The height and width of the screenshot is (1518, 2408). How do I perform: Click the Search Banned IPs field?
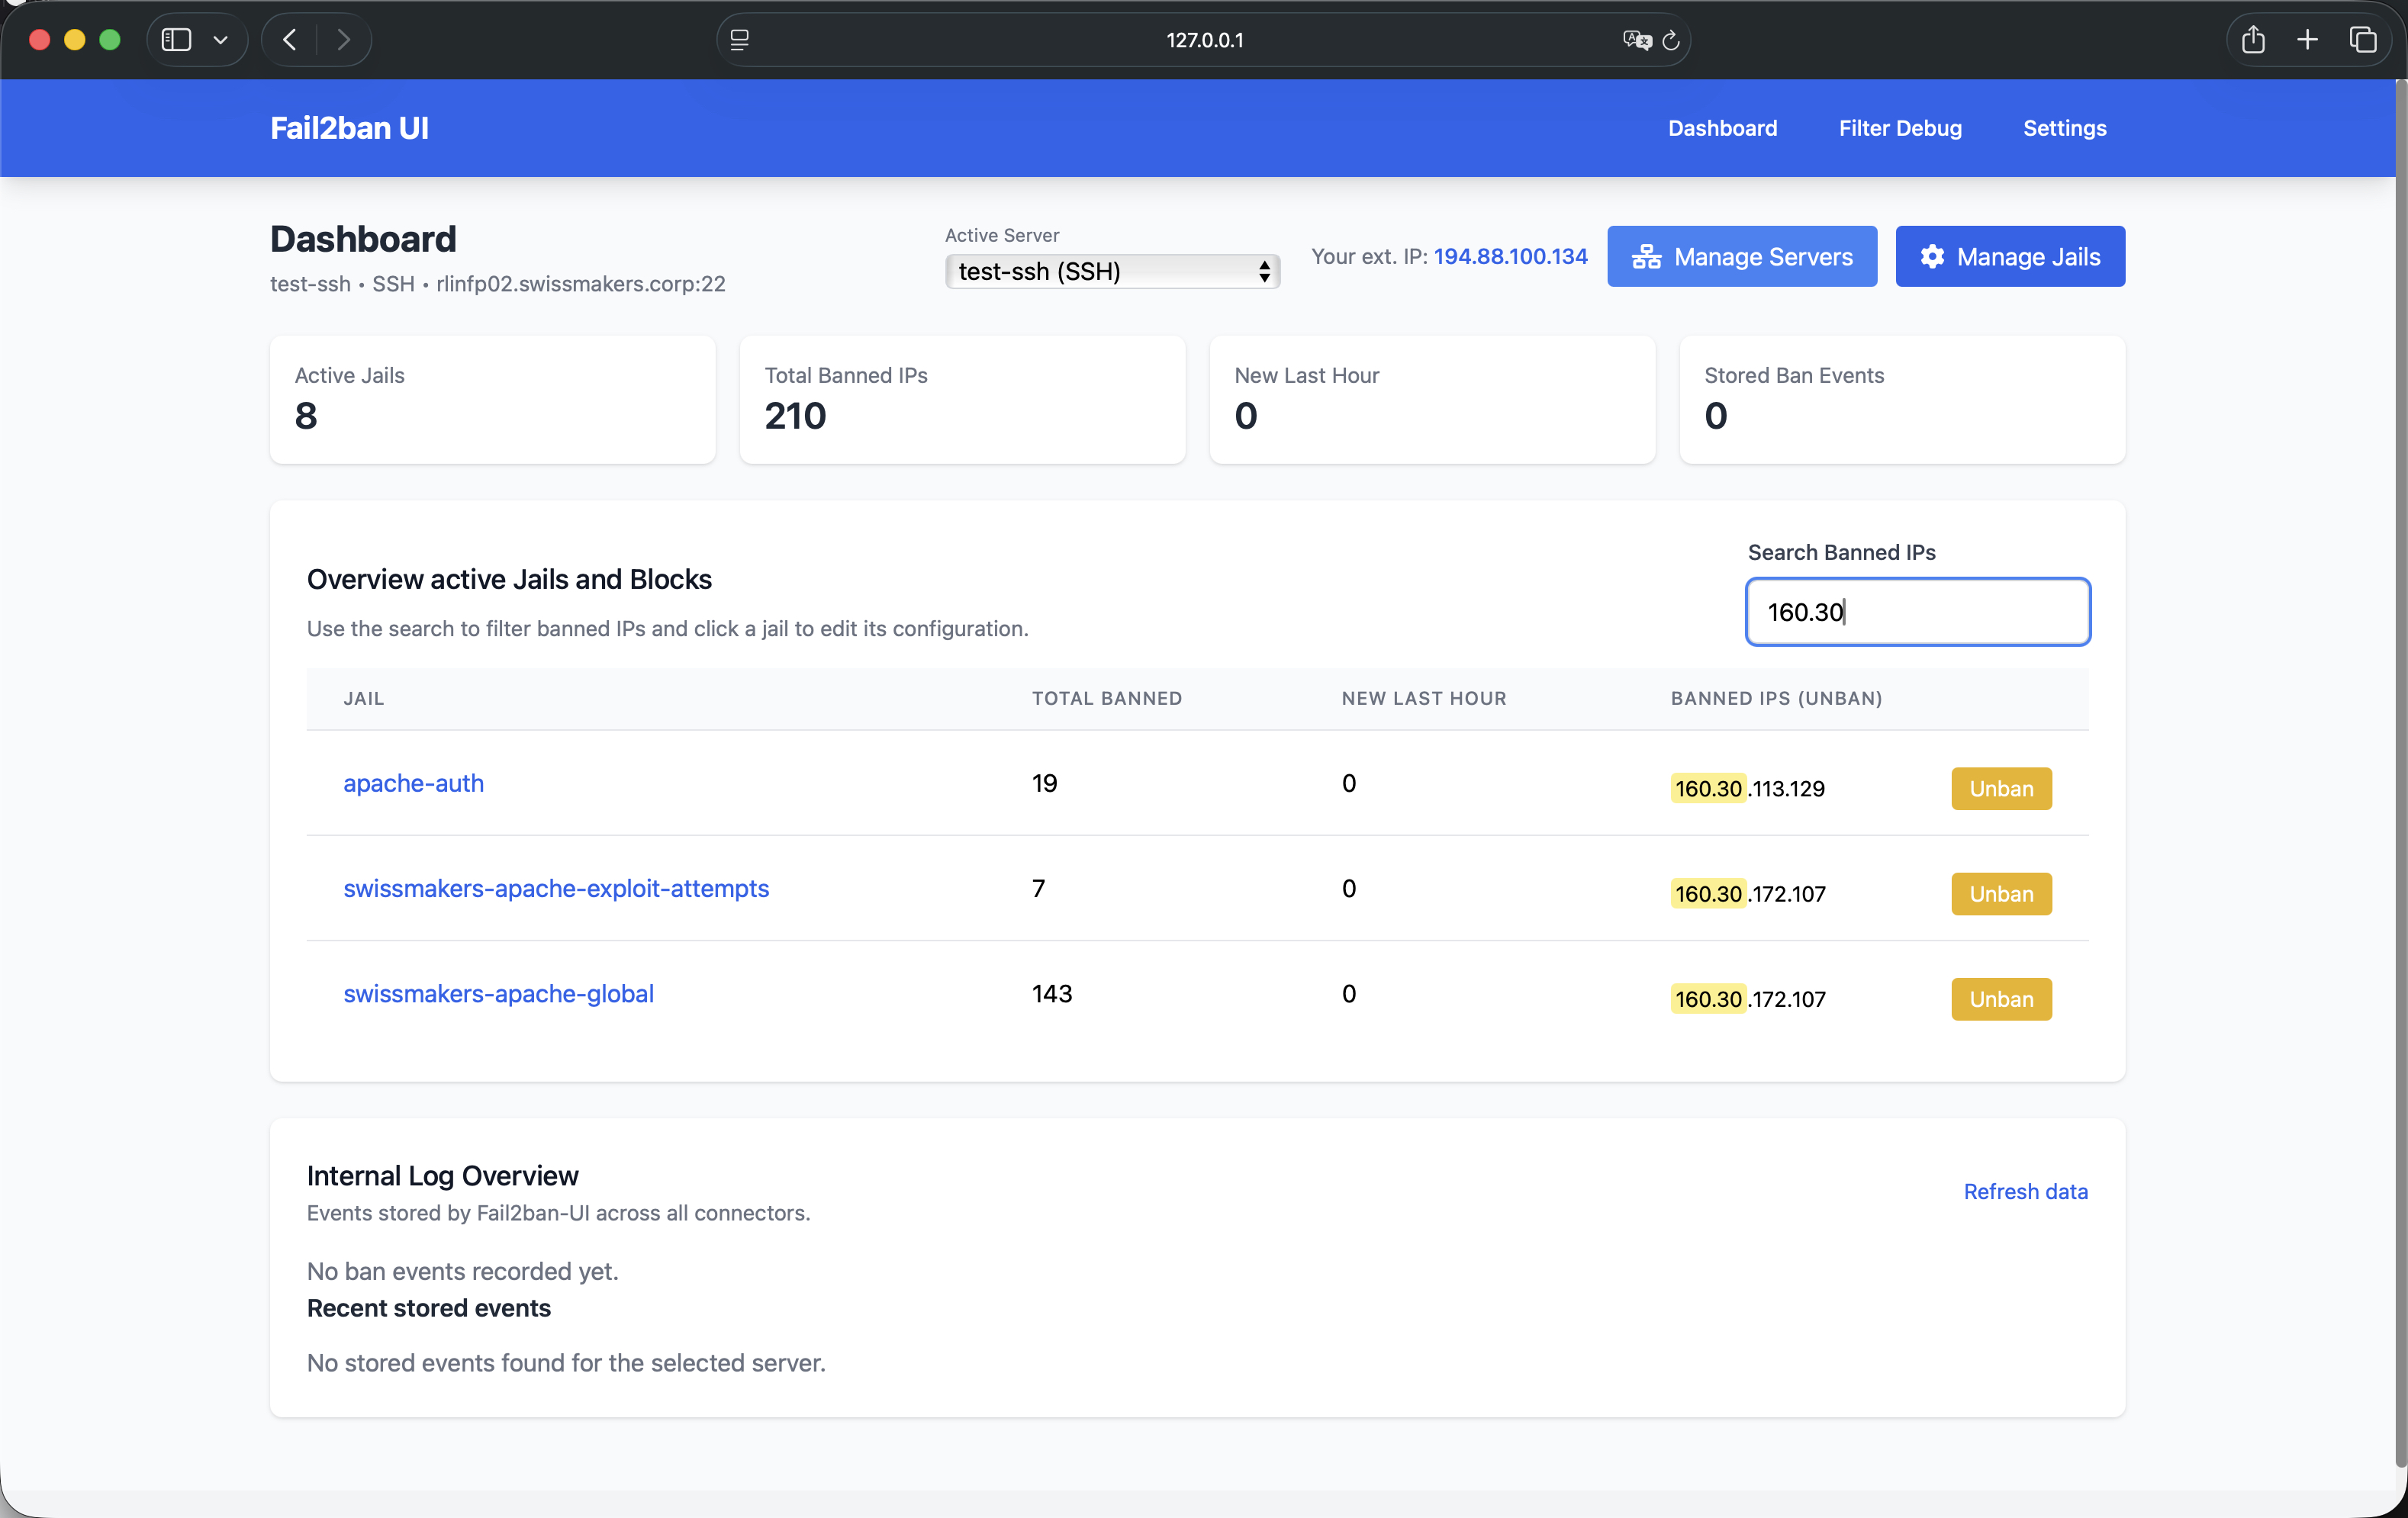(x=1917, y=612)
